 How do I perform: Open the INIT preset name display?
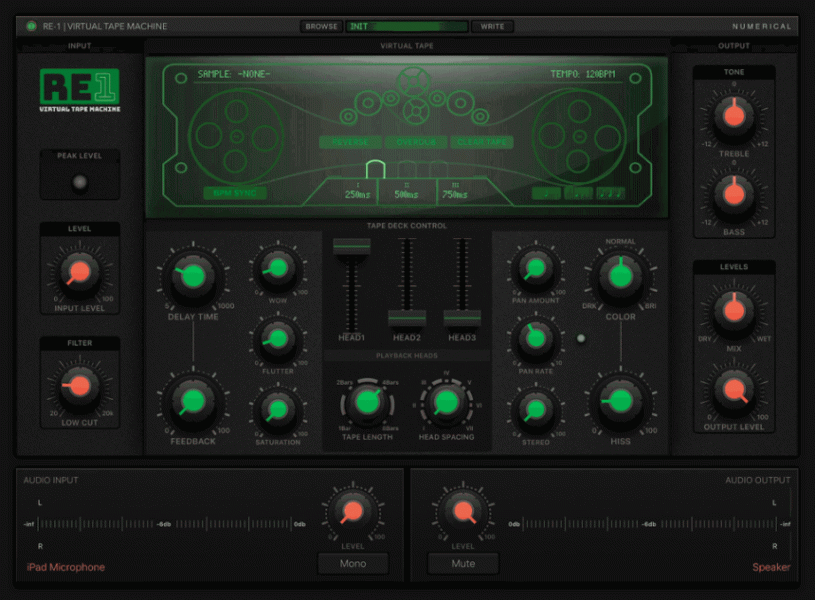coord(407,26)
